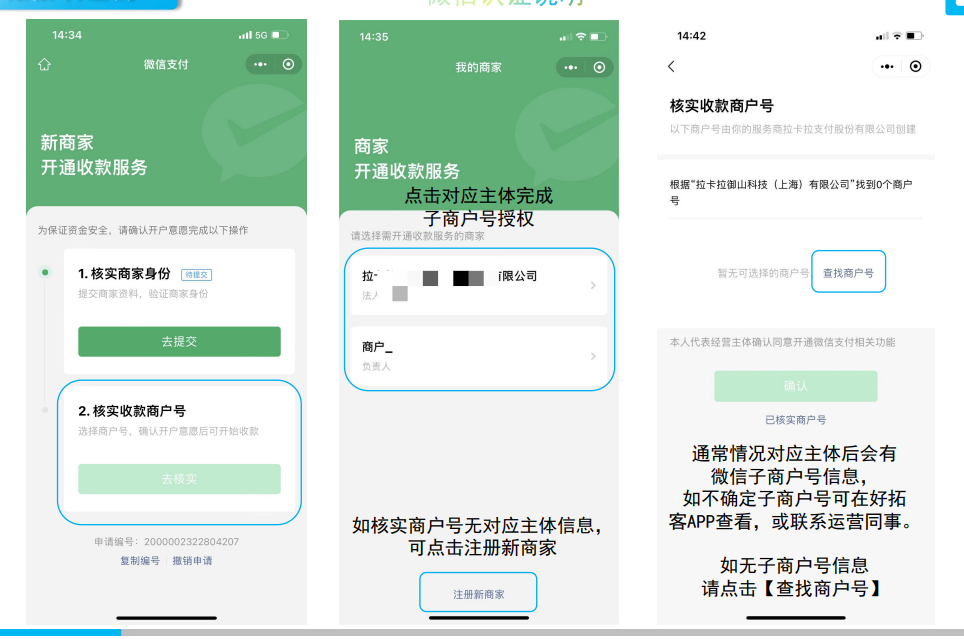The width and height of the screenshot is (964, 639).
Task: Tap the close target icon in 微信支付 screen
Action: pos(288,65)
